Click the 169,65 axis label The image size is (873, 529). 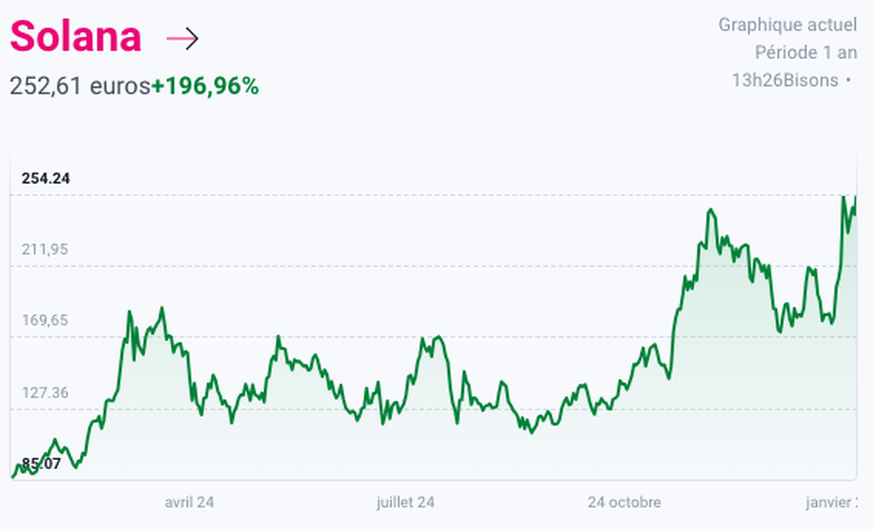click(45, 321)
